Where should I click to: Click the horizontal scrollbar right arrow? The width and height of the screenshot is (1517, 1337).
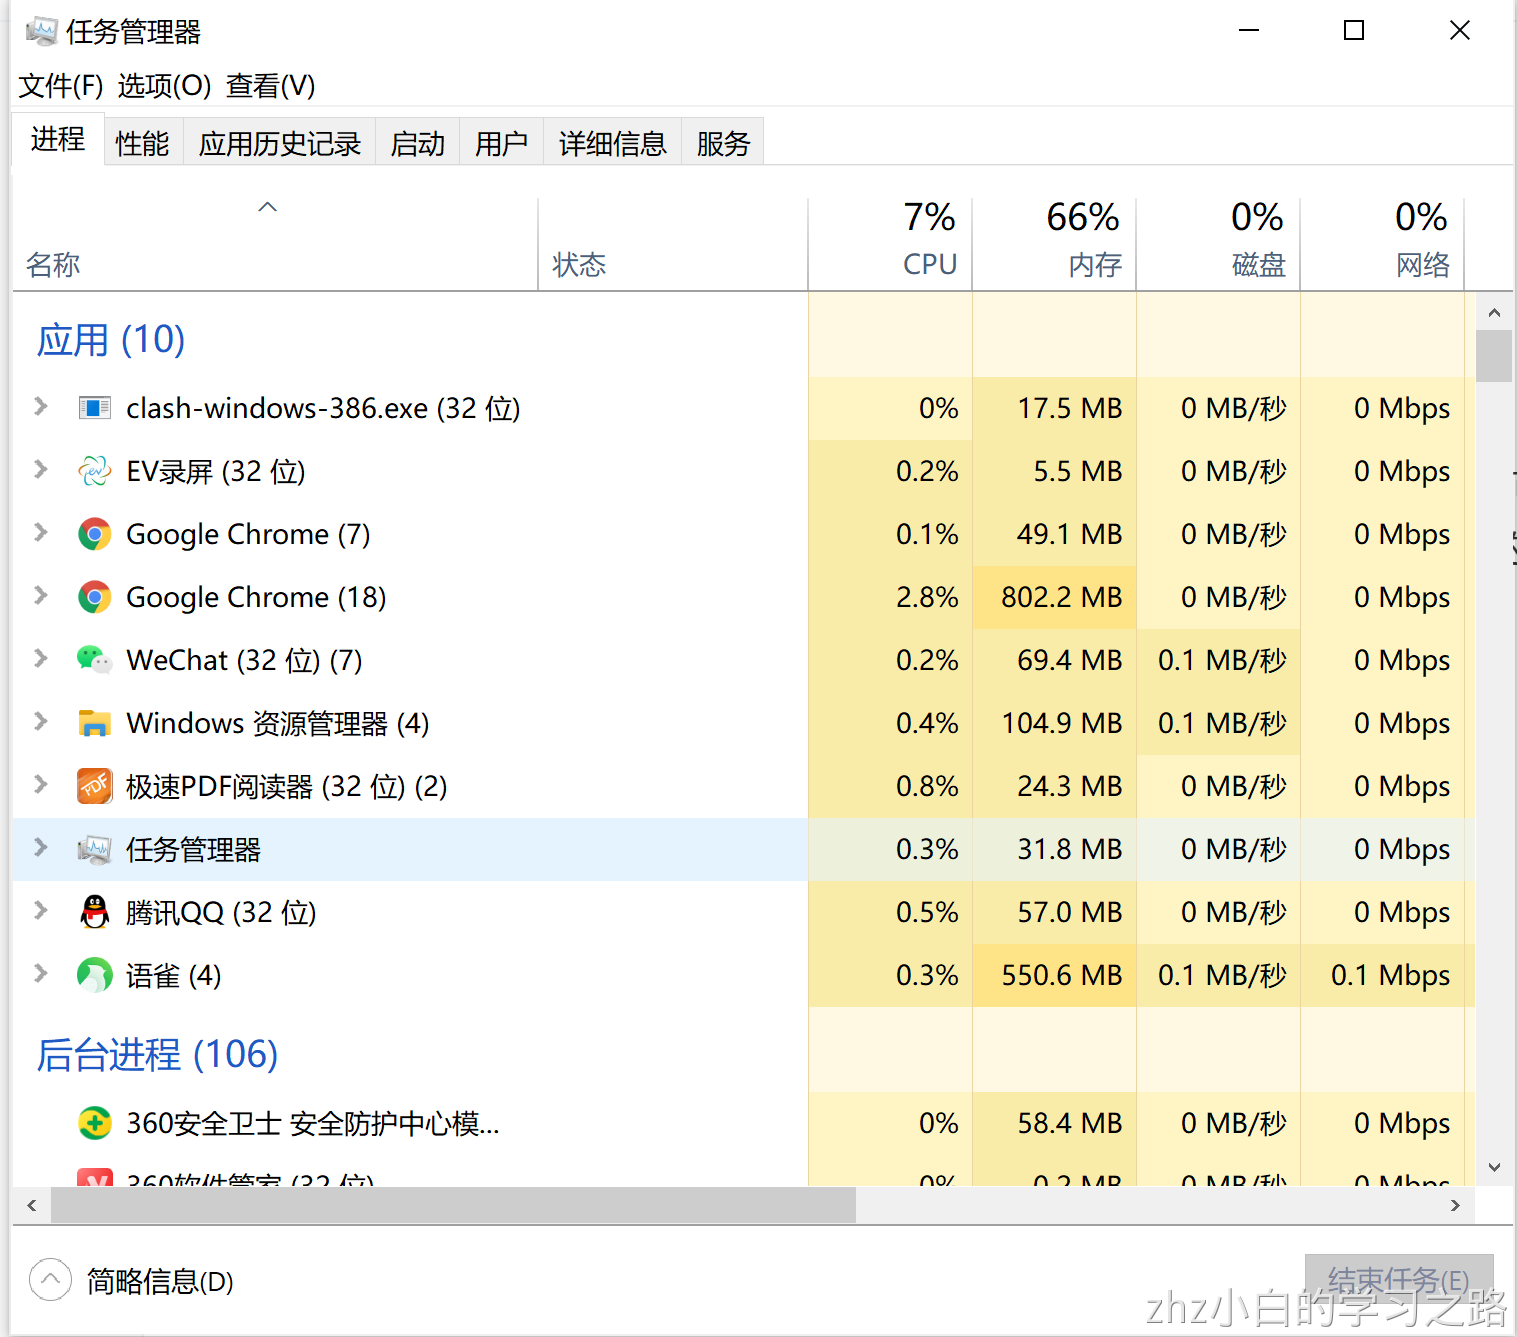(1455, 1205)
